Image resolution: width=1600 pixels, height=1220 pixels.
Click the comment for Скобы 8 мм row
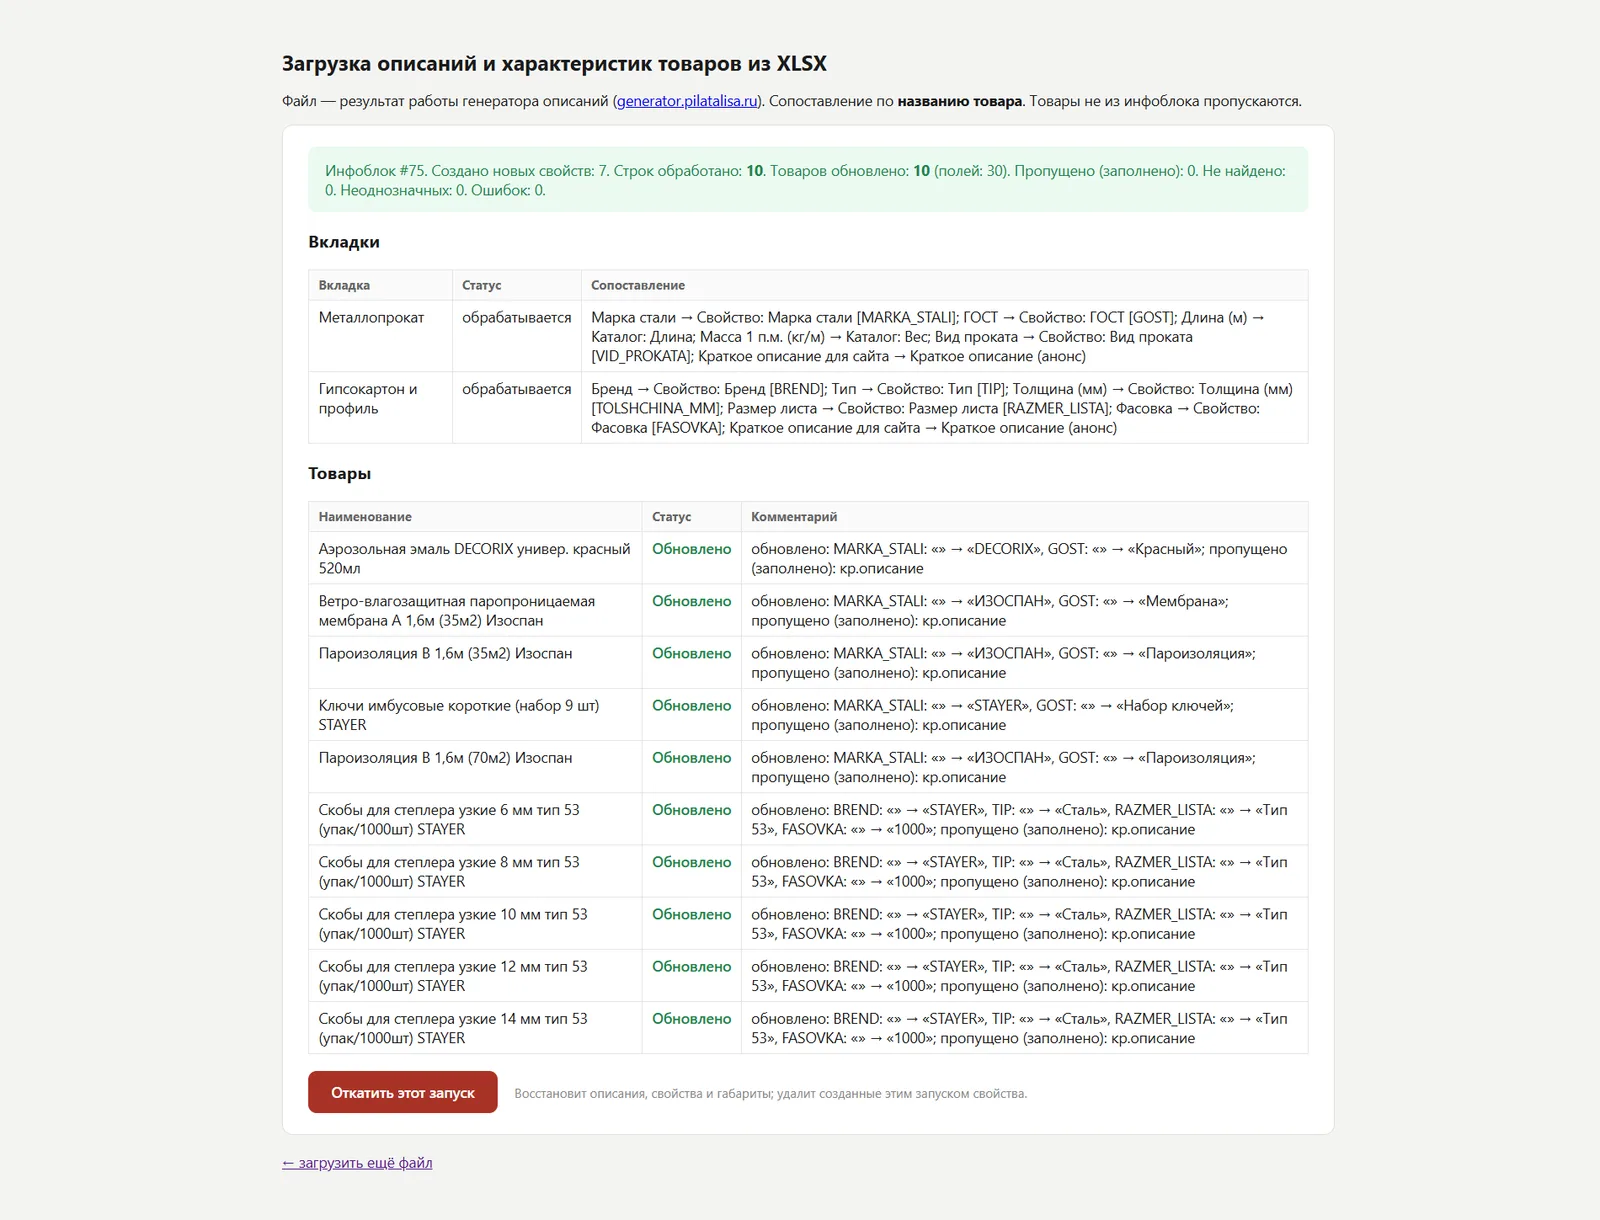1019,871
